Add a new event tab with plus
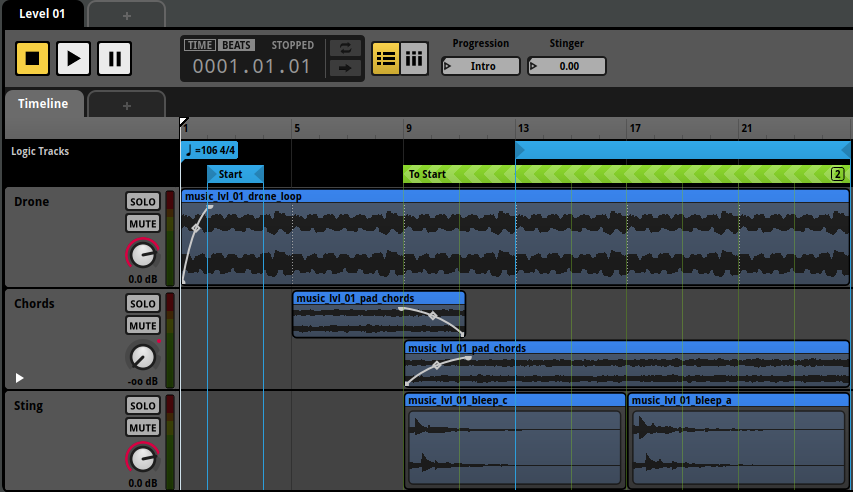Viewport: 853px width, 492px height. (x=126, y=15)
